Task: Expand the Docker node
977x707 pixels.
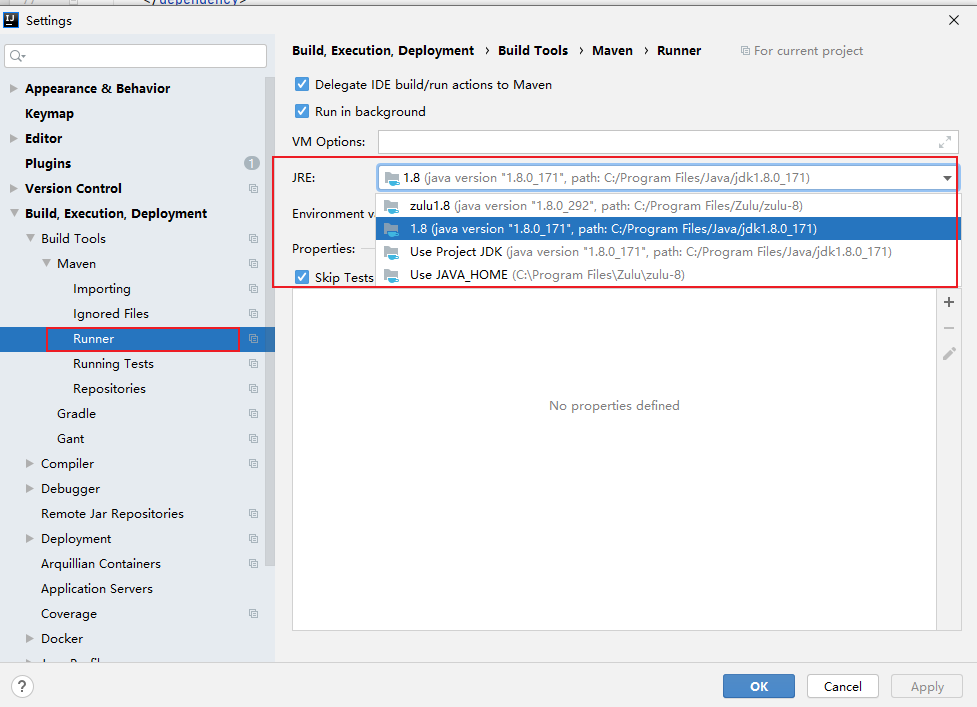Action: 30,638
